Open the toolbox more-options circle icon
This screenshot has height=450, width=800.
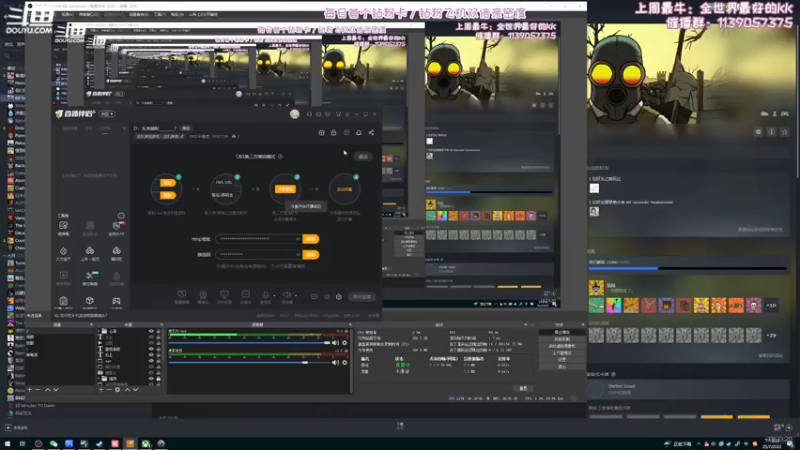(x=121, y=216)
